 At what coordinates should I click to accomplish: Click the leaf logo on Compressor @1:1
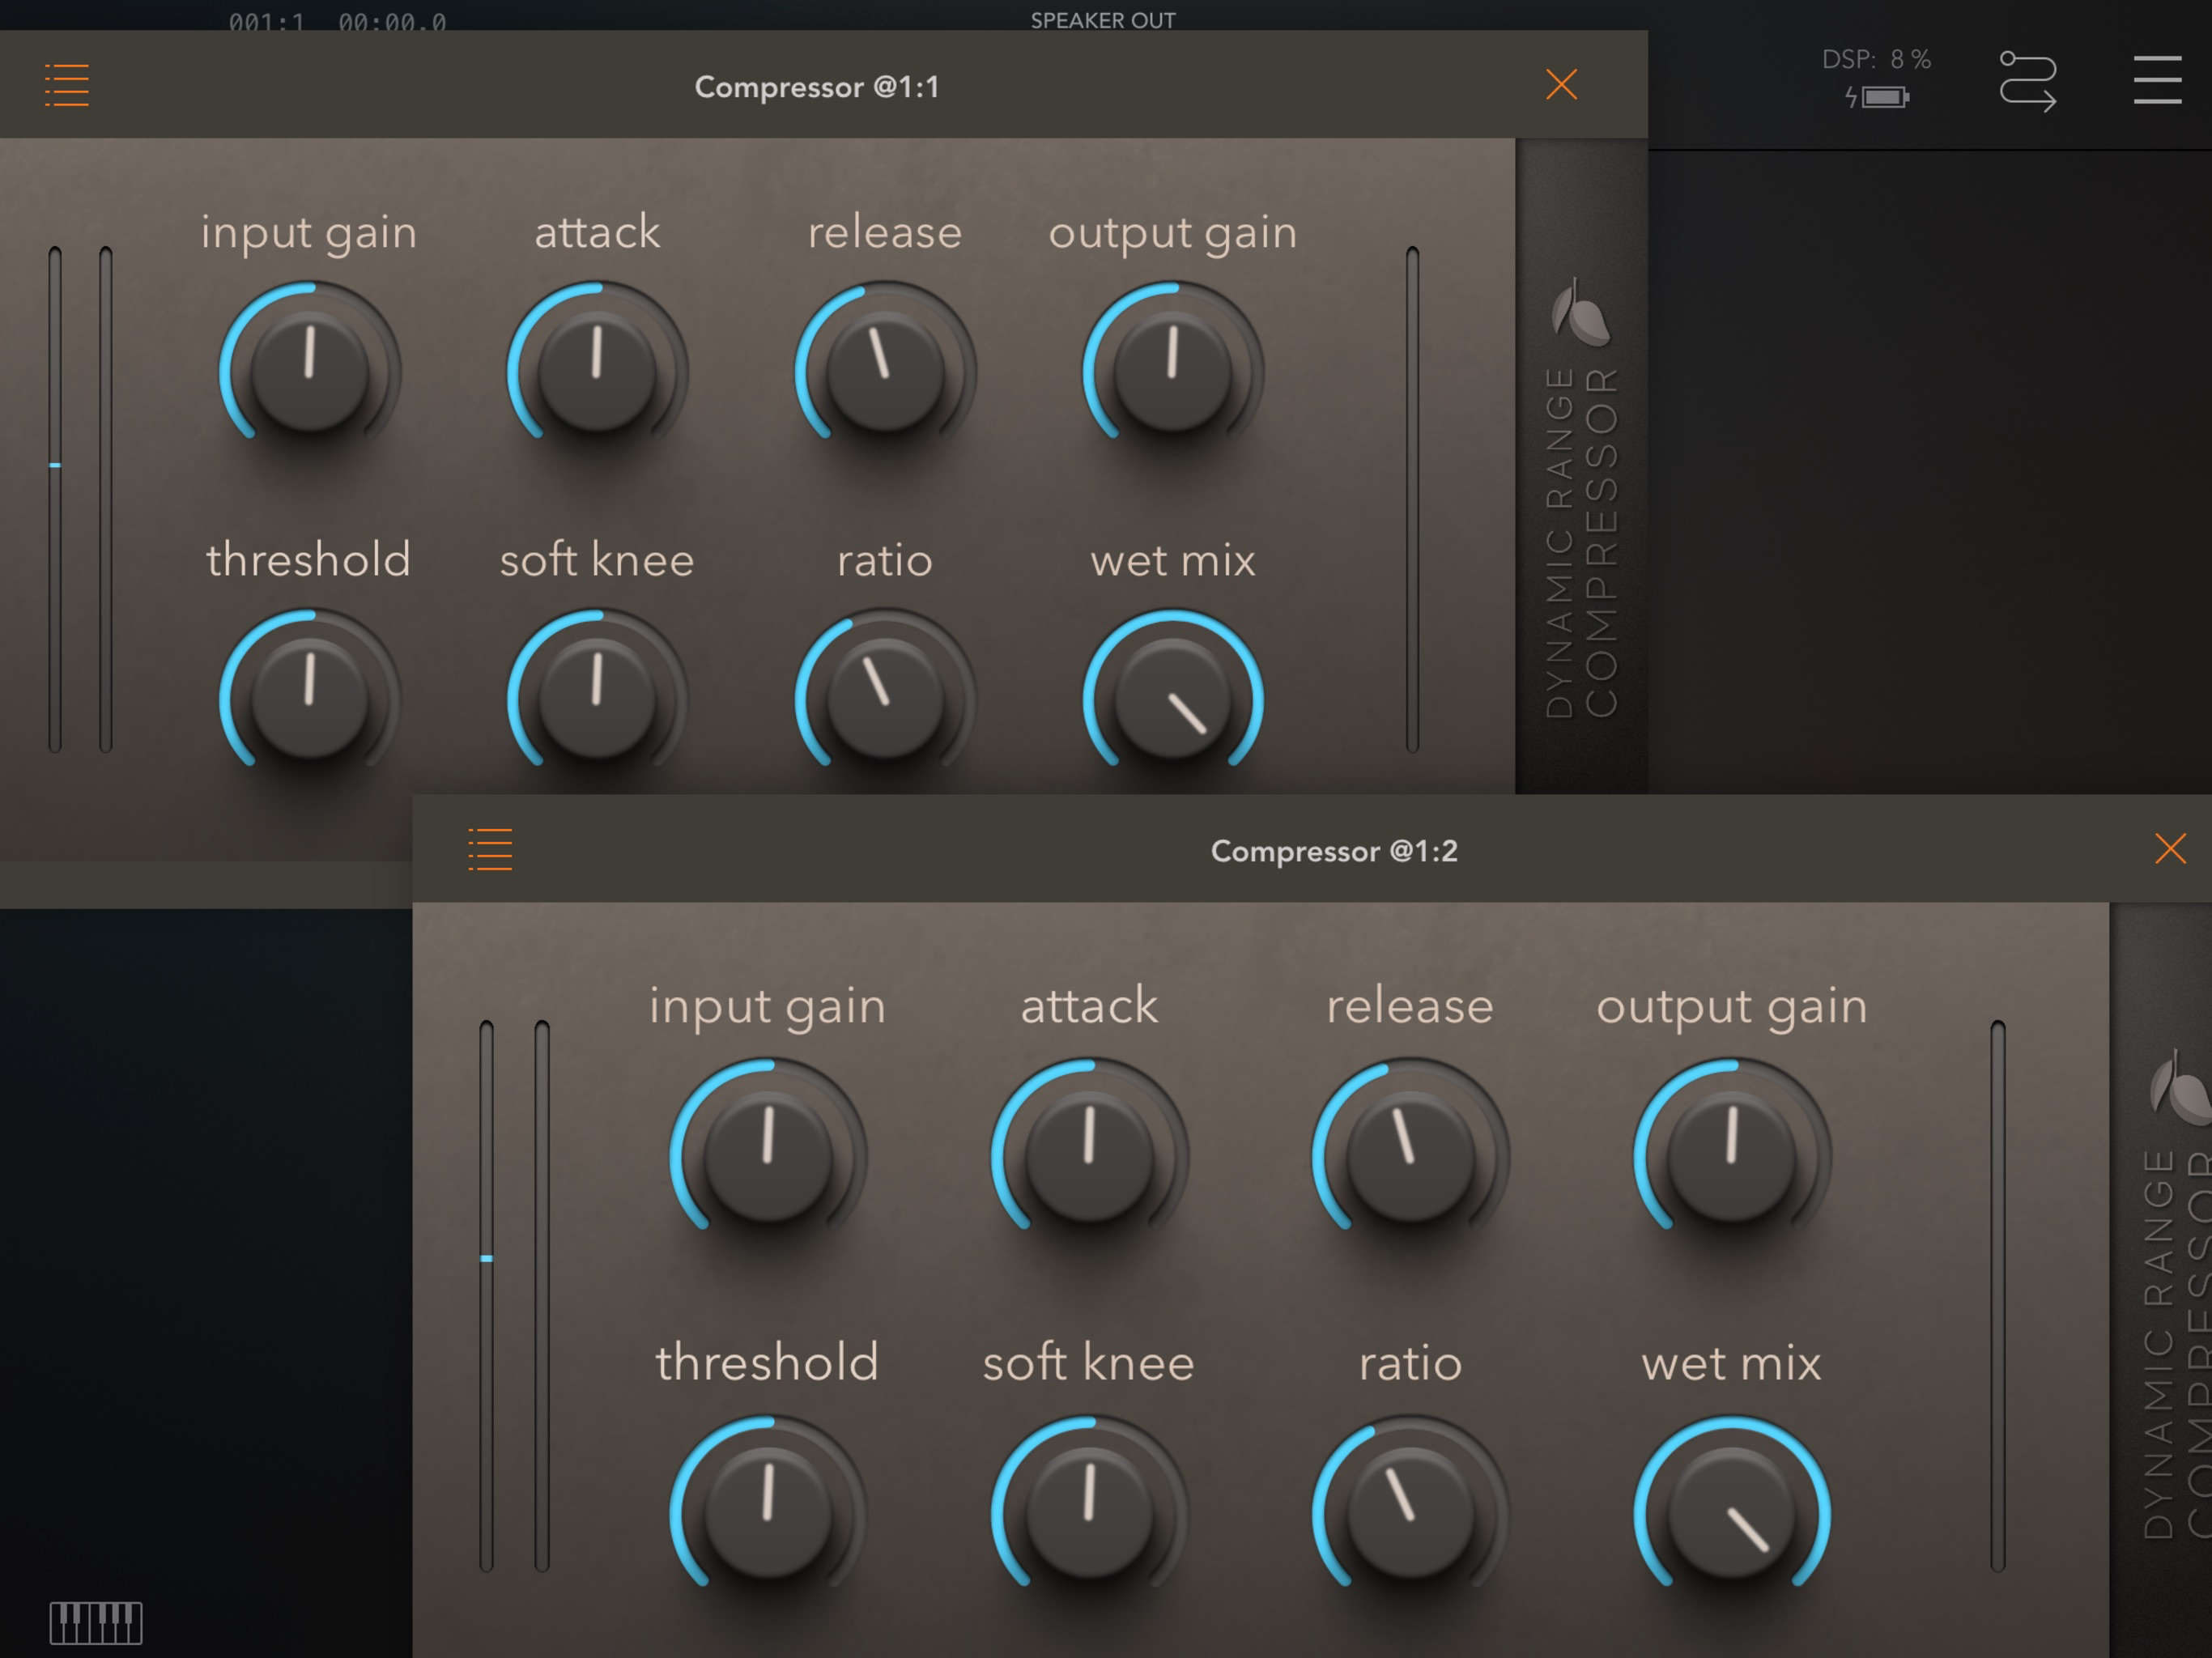pyautogui.click(x=1580, y=313)
